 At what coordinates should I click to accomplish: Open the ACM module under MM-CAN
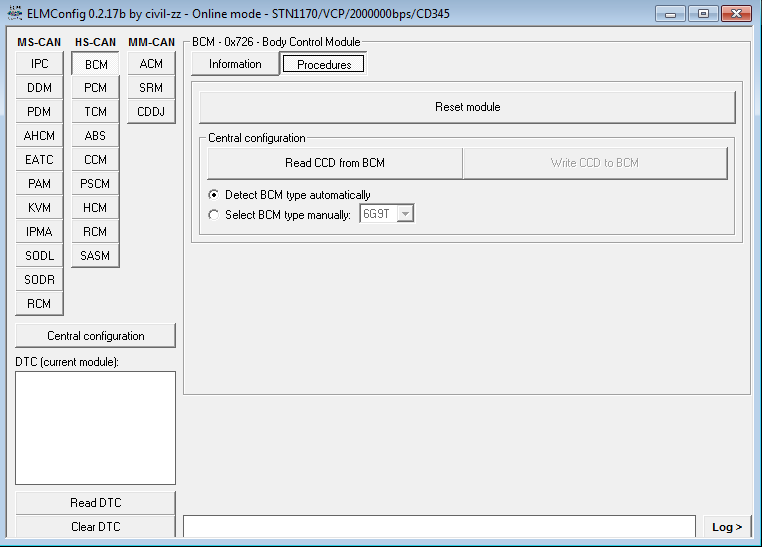click(151, 64)
